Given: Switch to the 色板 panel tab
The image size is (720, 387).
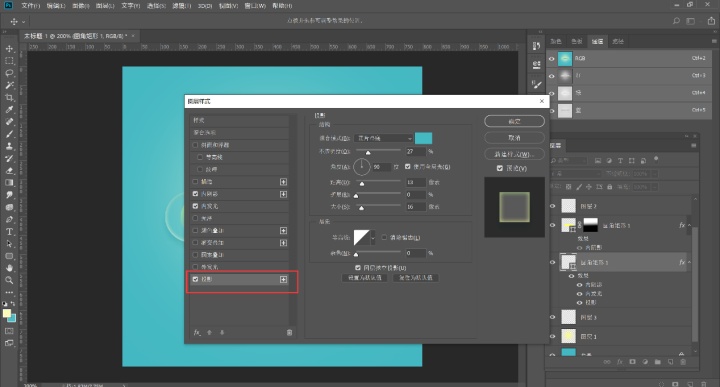Looking at the screenshot, I should [x=577, y=41].
